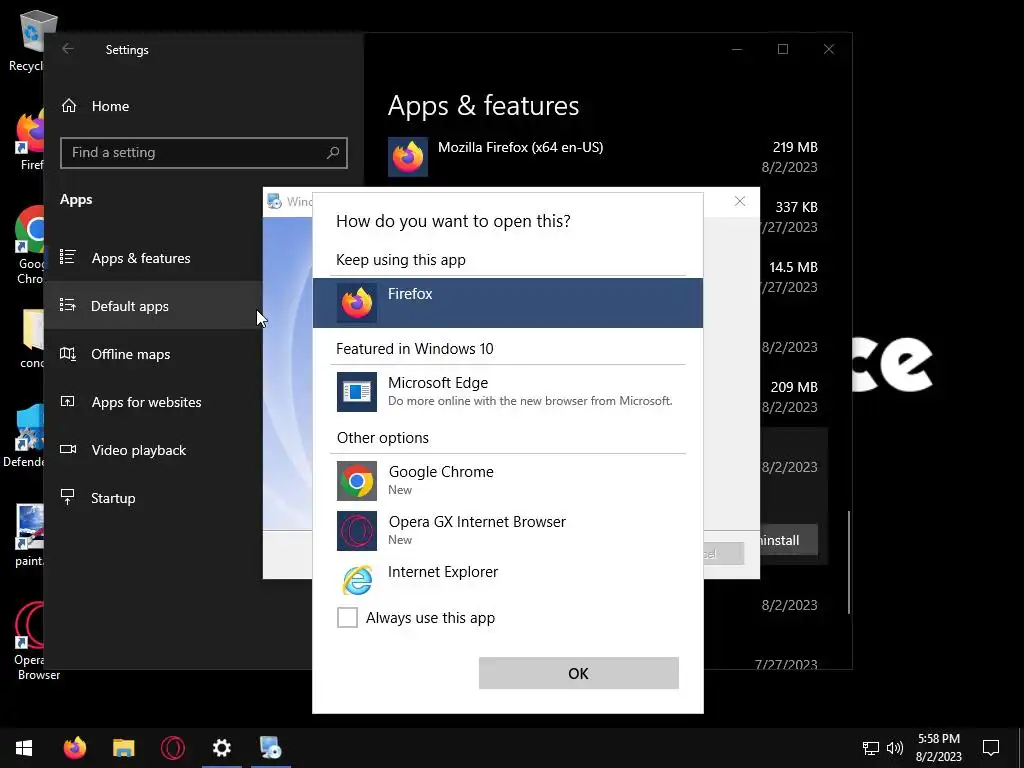The image size is (1024, 768).
Task: Click the Uninstall button in Settings window
Action: tap(789, 540)
